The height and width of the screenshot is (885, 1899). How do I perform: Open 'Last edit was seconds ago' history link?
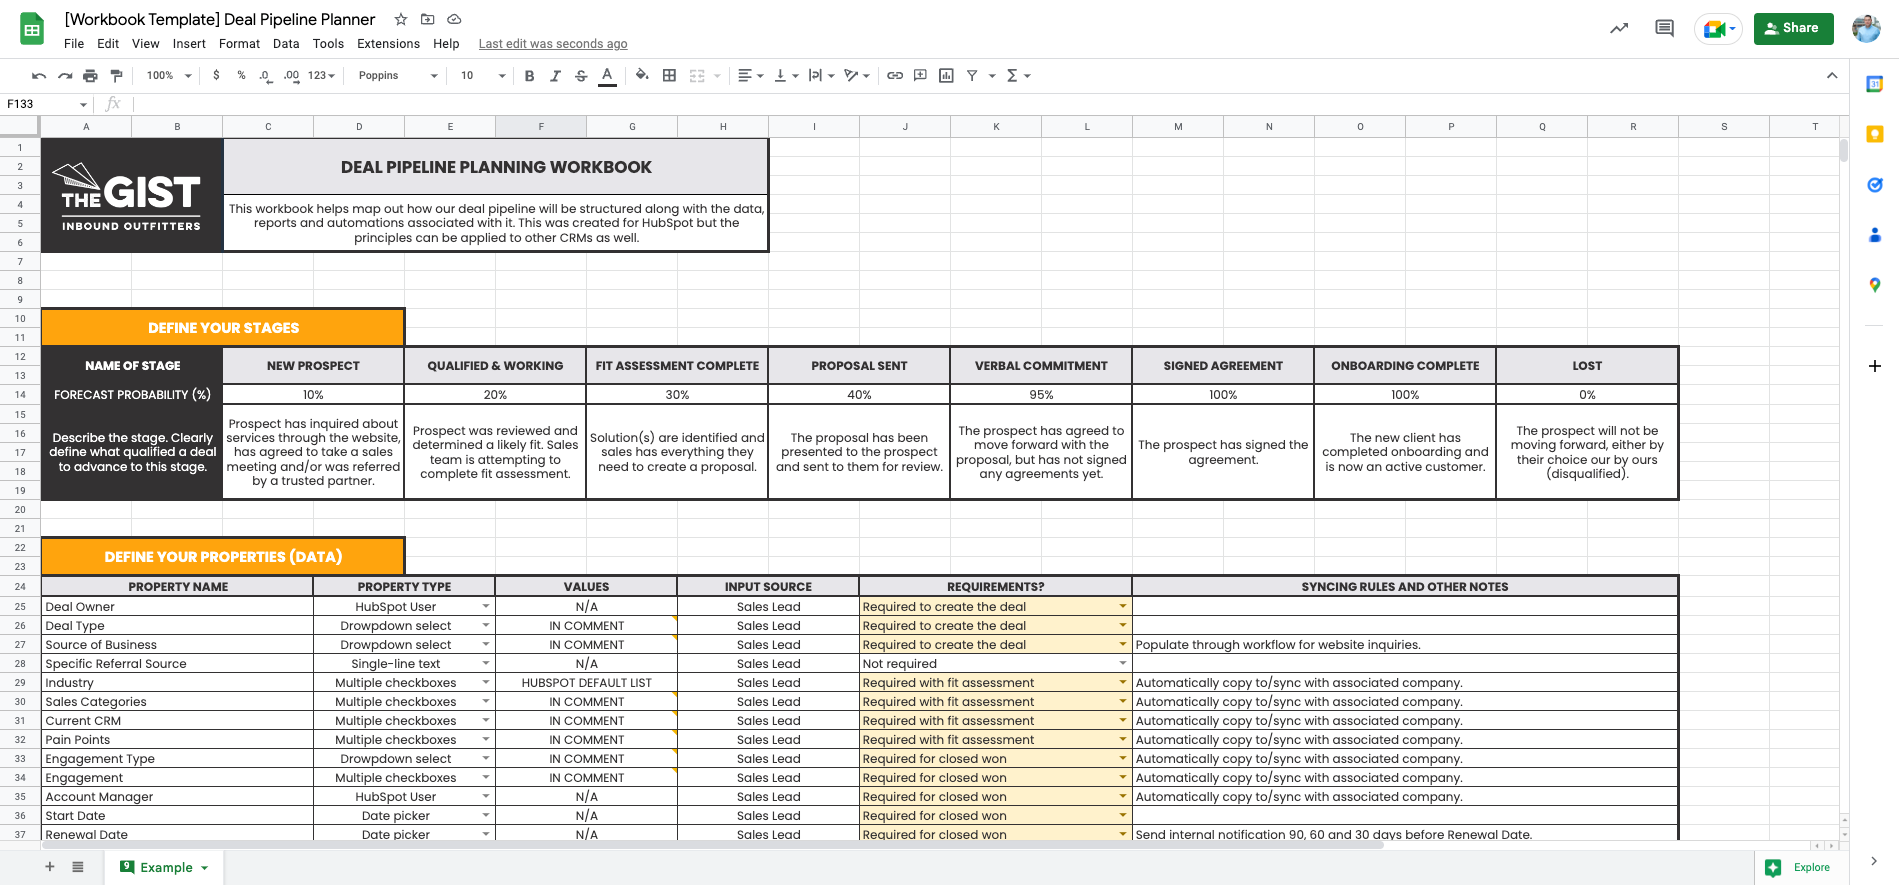click(553, 44)
